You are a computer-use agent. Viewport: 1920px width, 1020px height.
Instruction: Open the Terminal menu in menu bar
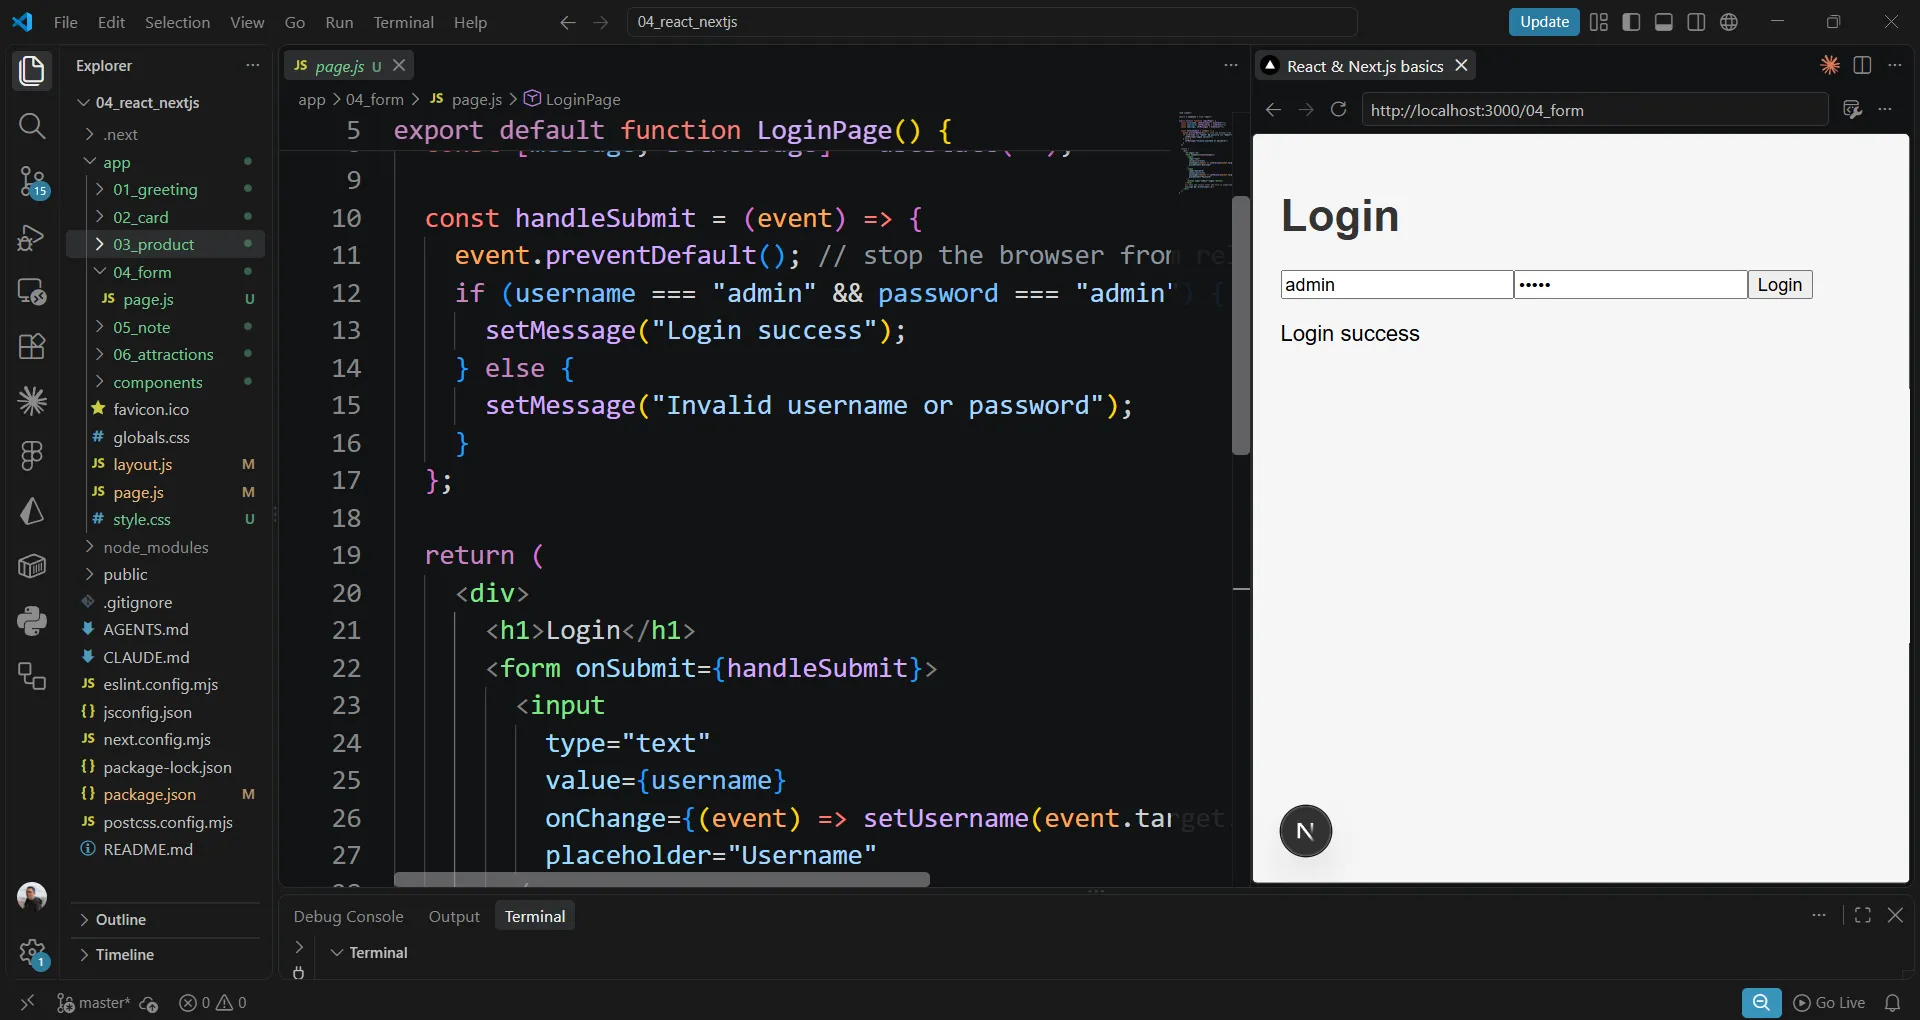[x=403, y=22]
